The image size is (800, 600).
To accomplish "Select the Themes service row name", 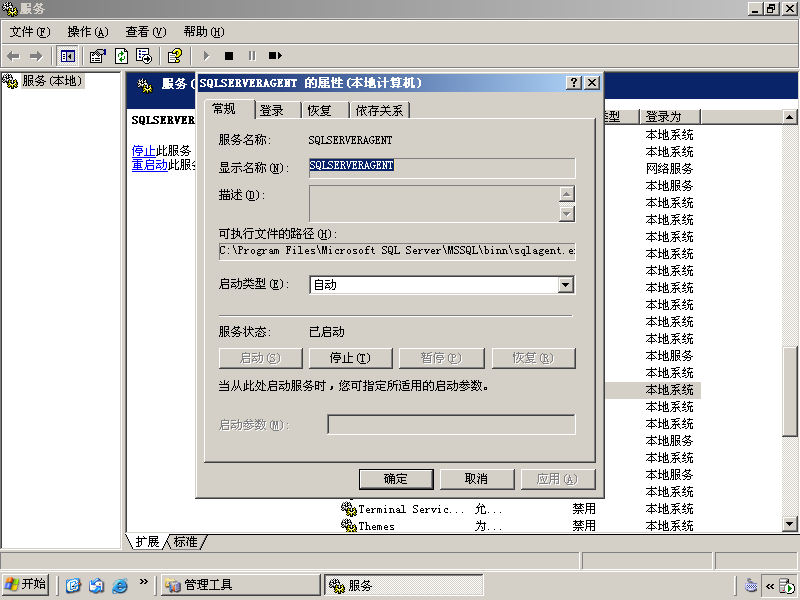I will 376,526.
